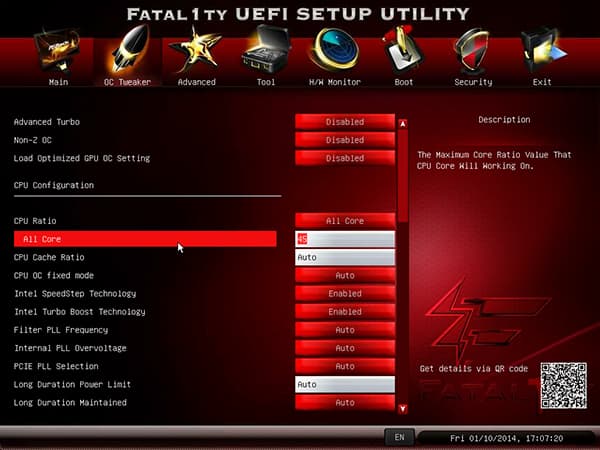Select the Internal PLL Overvoltage label
The width and height of the screenshot is (600, 450).
tap(70, 348)
